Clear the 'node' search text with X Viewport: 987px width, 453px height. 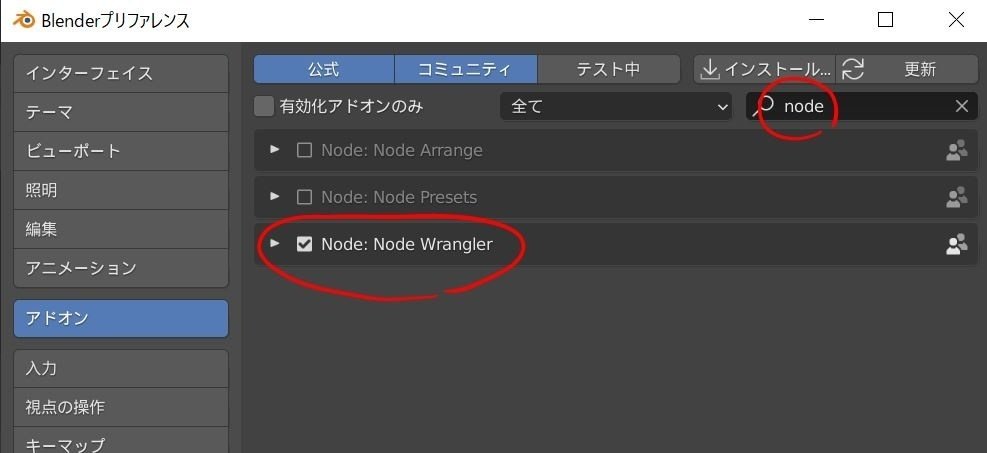[x=961, y=106]
